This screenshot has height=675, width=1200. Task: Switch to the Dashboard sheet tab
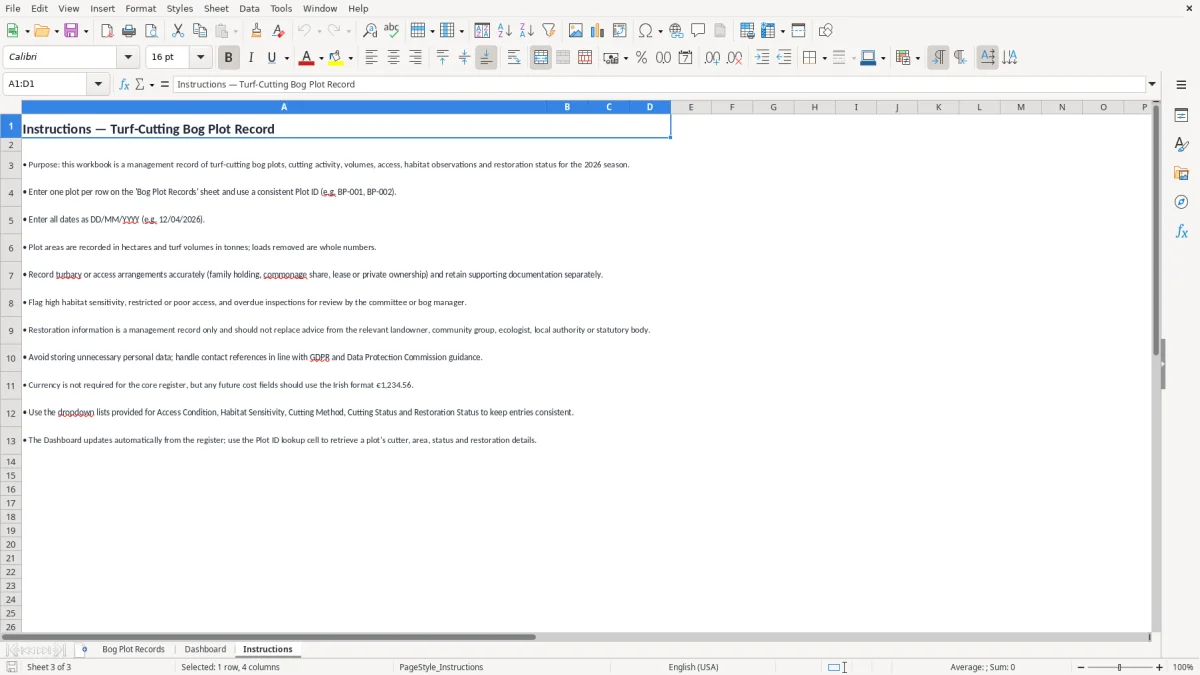point(205,650)
